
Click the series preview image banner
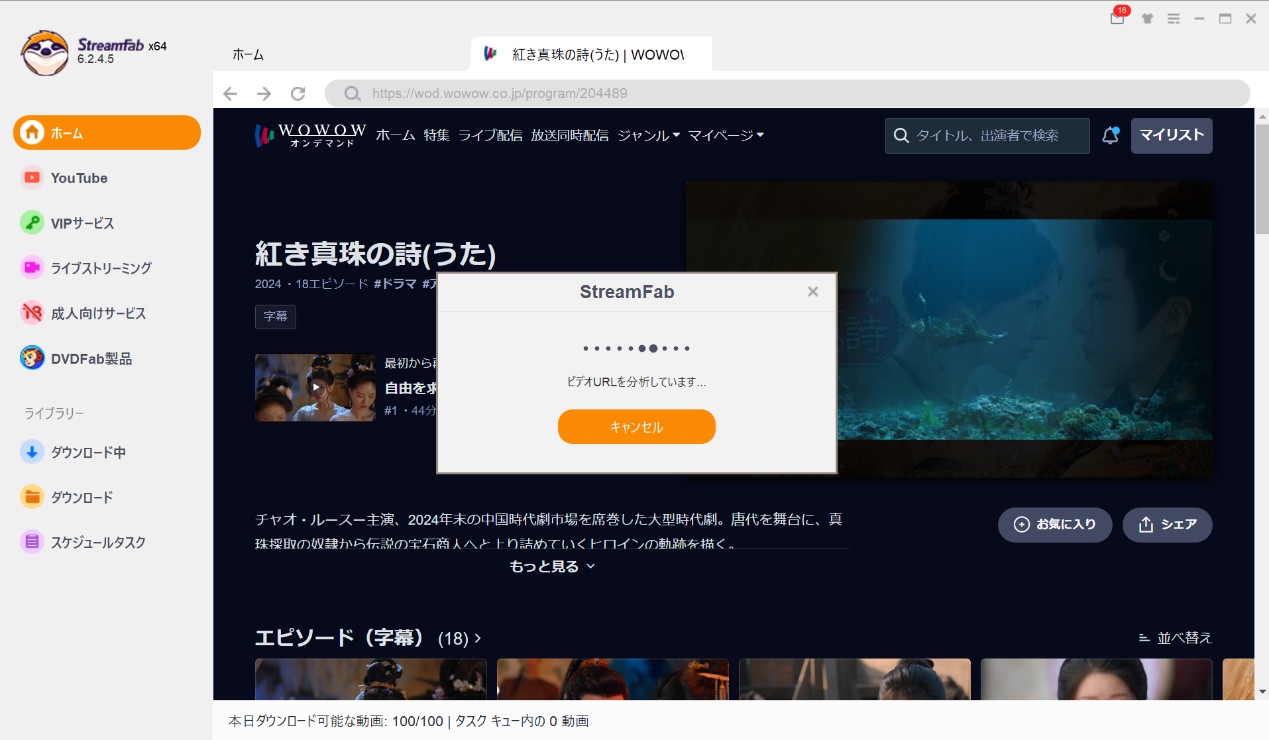pos(949,330)
